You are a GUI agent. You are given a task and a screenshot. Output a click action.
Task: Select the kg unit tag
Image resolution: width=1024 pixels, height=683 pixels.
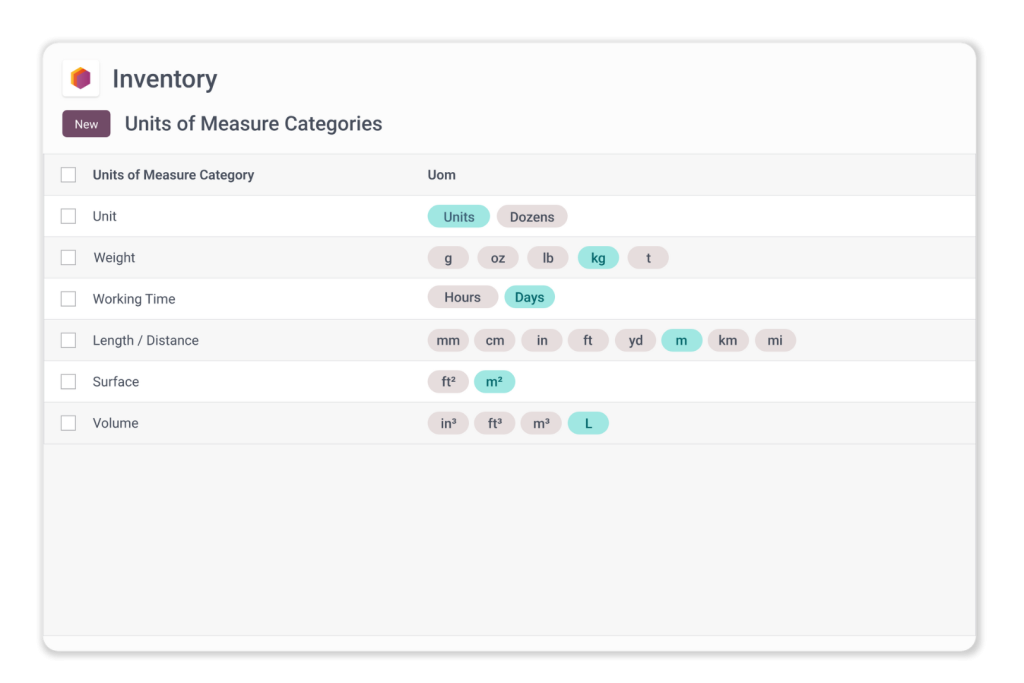tap(598, 258)
